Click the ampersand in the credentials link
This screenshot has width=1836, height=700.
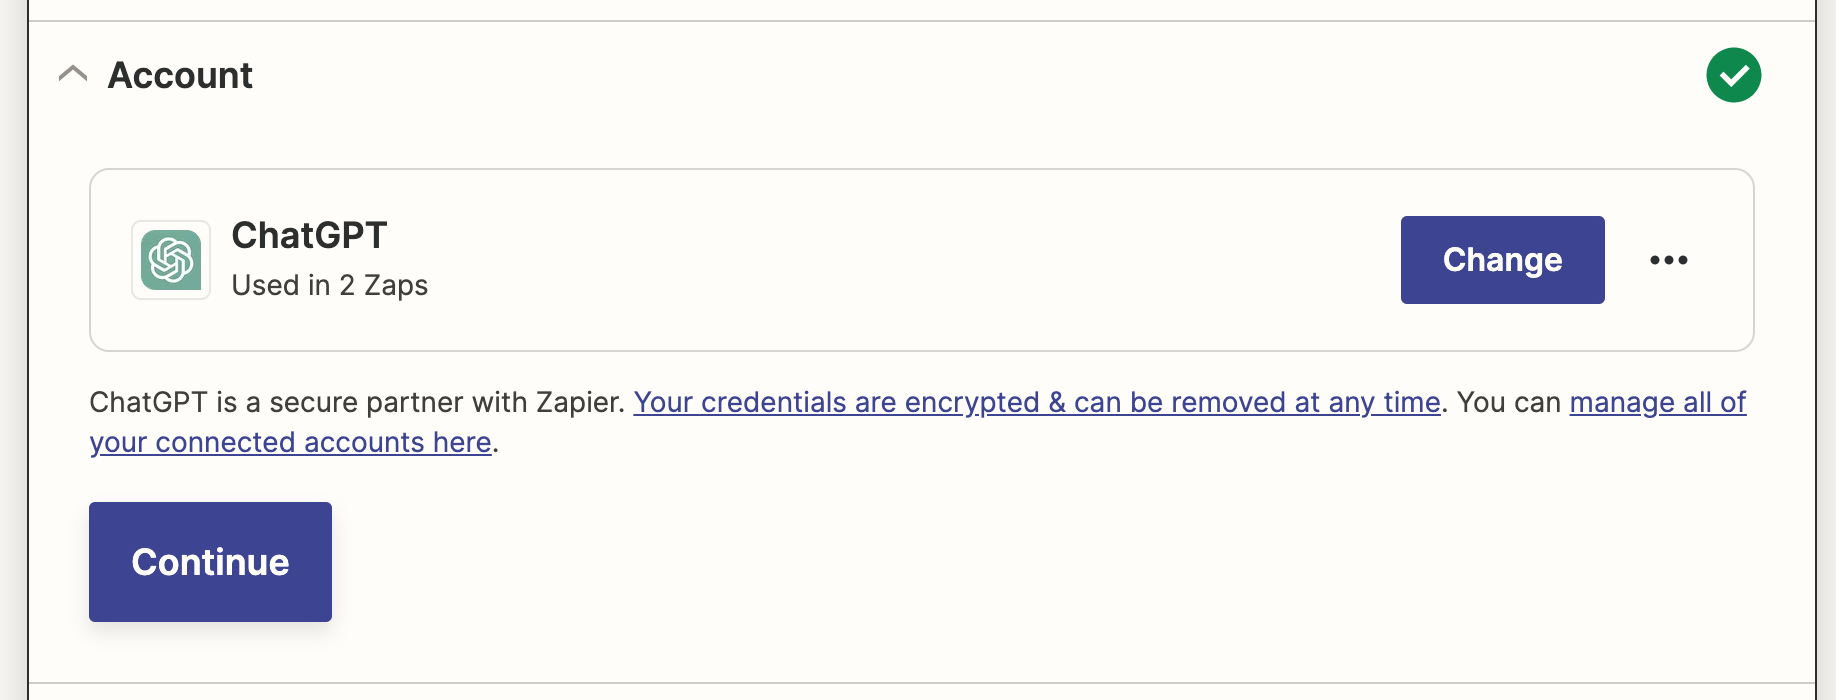pos(1057,402)
